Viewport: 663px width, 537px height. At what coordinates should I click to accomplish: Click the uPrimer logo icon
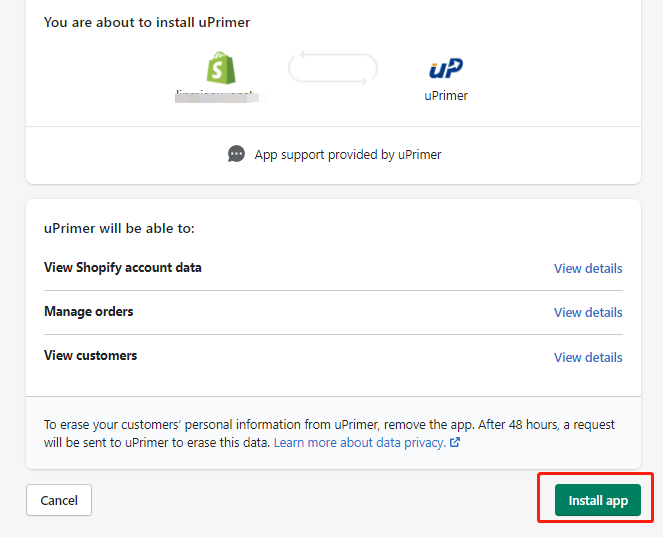[446, 68]
